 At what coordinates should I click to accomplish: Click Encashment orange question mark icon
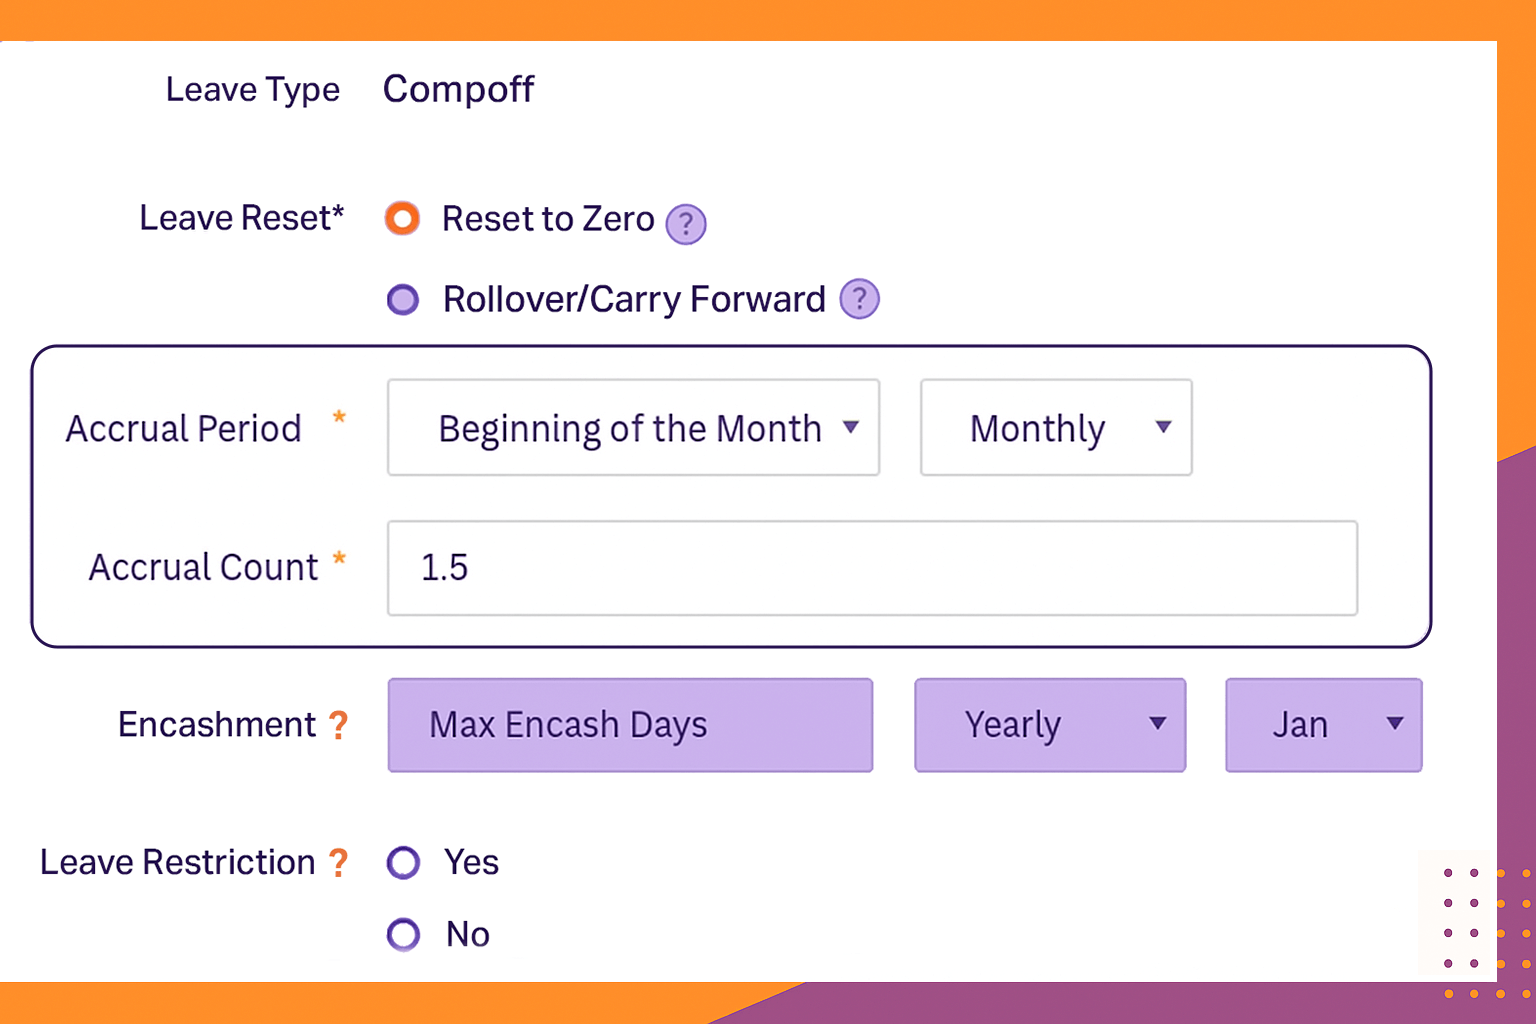(339, 725)
